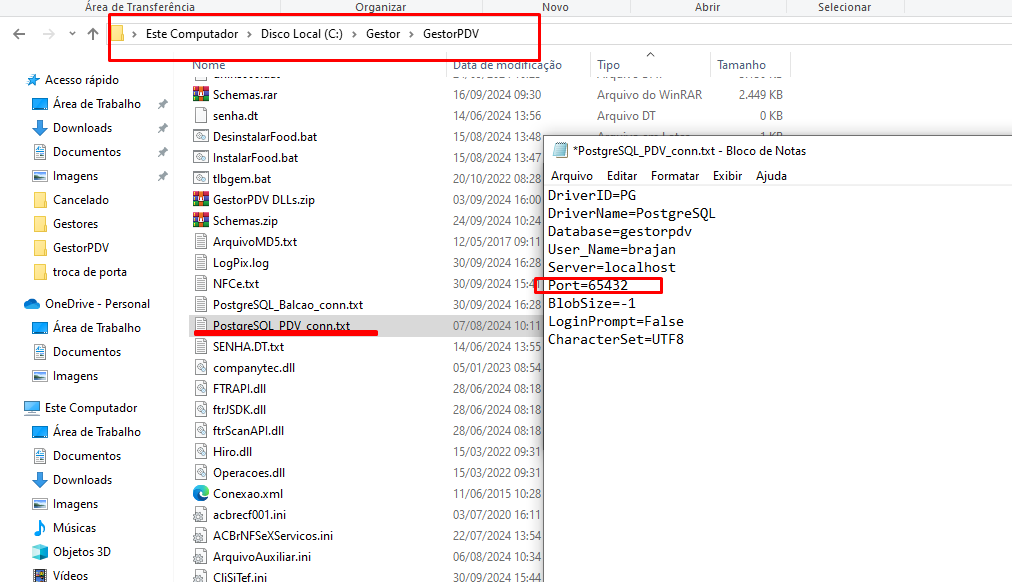Open the Arquivo menu in Notepad
The width and height of the screenshot is (1012, 582).
[572, 175]
